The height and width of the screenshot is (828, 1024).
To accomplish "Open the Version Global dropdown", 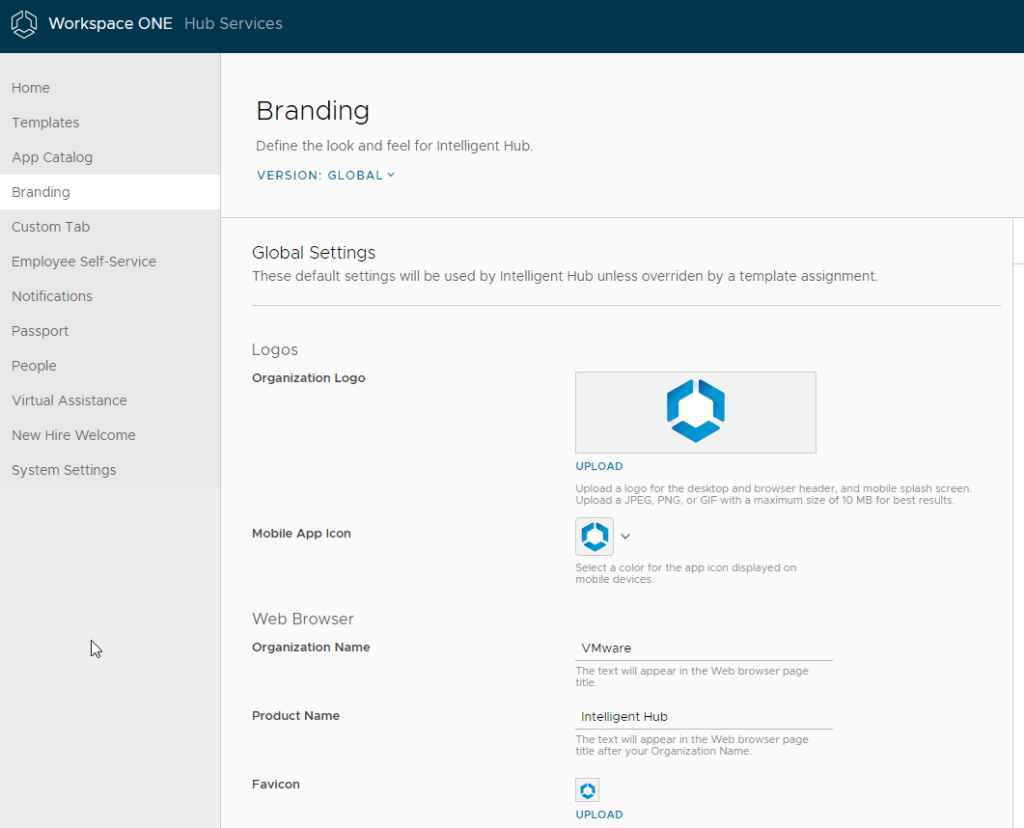I will 325,174.
